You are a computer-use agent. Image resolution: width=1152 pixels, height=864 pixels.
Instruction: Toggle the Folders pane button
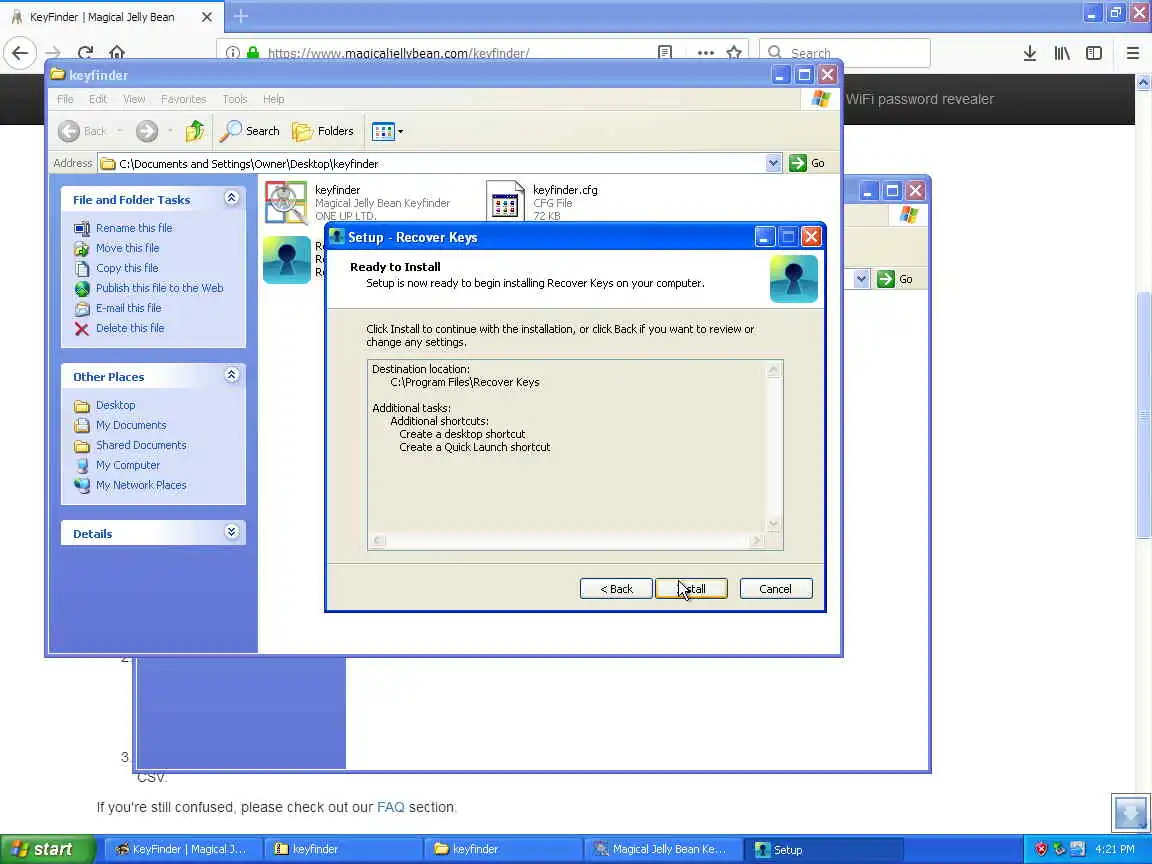coord(323,131)
